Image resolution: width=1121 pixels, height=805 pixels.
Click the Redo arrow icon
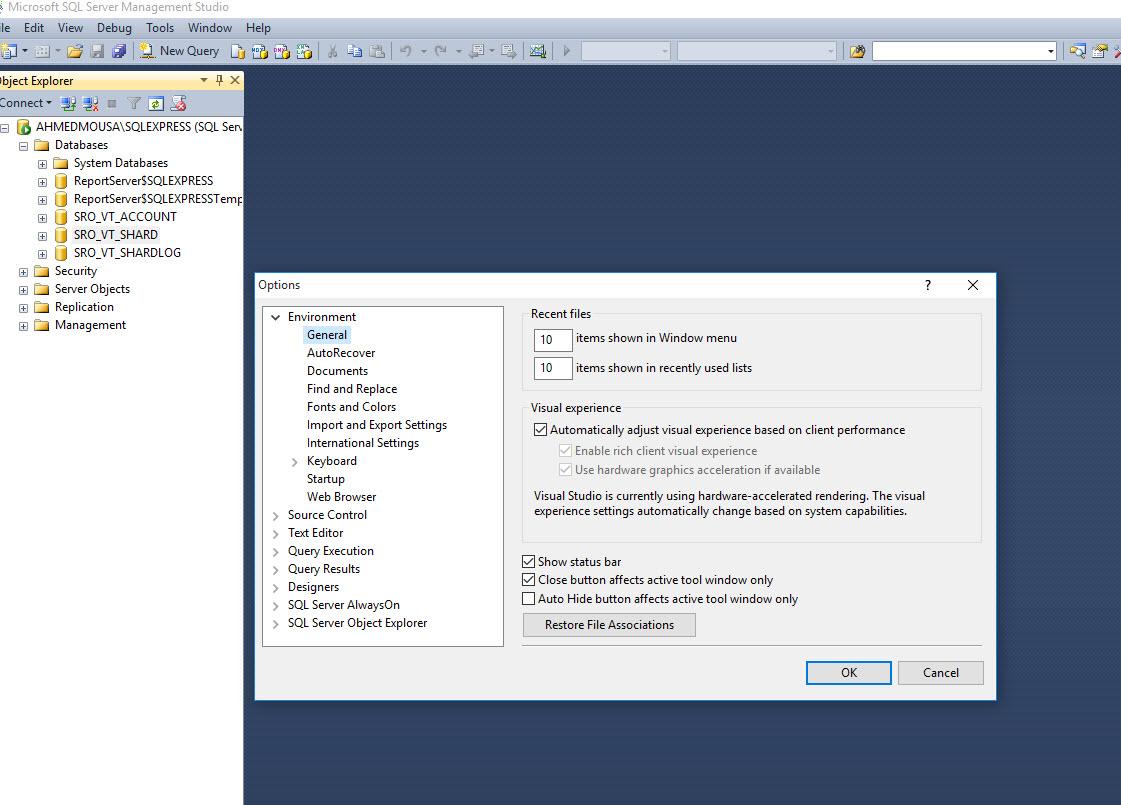(440, 51)
